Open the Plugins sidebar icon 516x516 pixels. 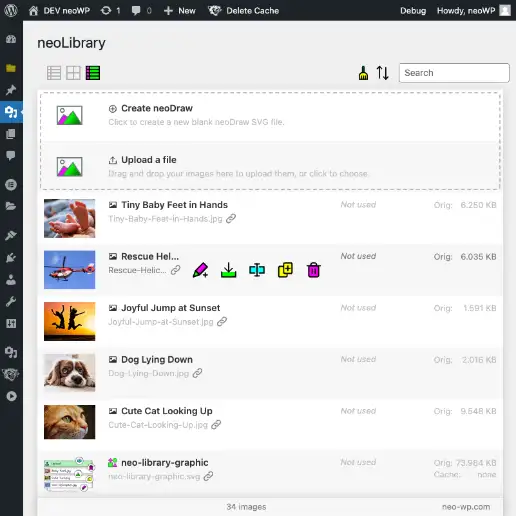11,257
